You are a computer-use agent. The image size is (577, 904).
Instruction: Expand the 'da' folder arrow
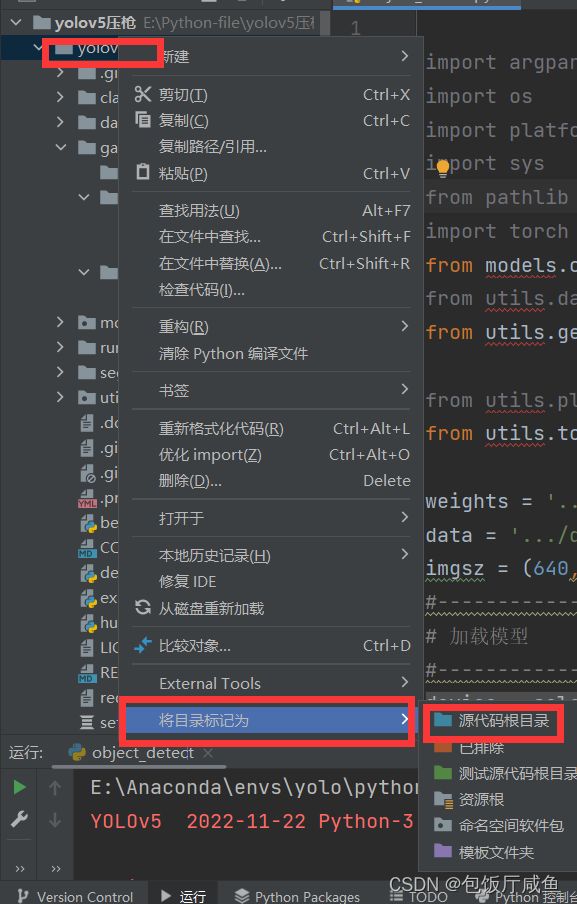(60, 122)
